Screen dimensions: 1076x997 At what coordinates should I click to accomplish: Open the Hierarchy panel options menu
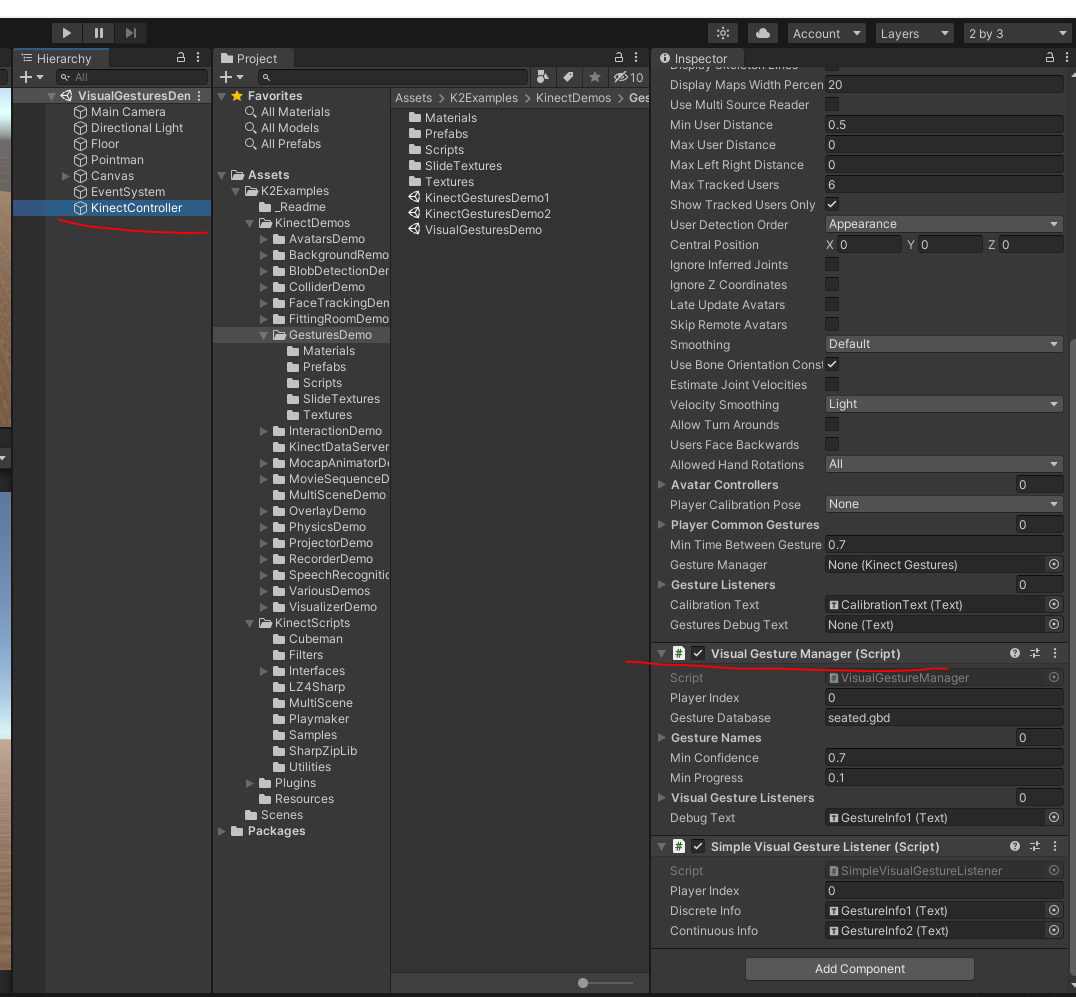[198, 58]
